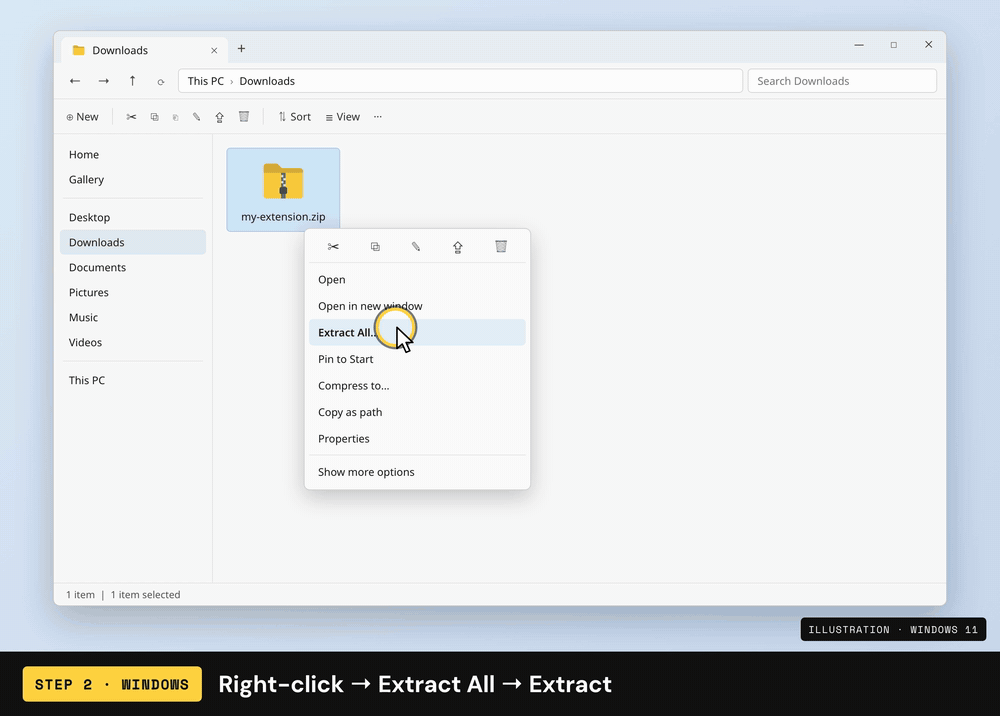This screenshot has height=716, width=1000.
Task: Delete via context menu trash icon
Action: coord(501,246)
